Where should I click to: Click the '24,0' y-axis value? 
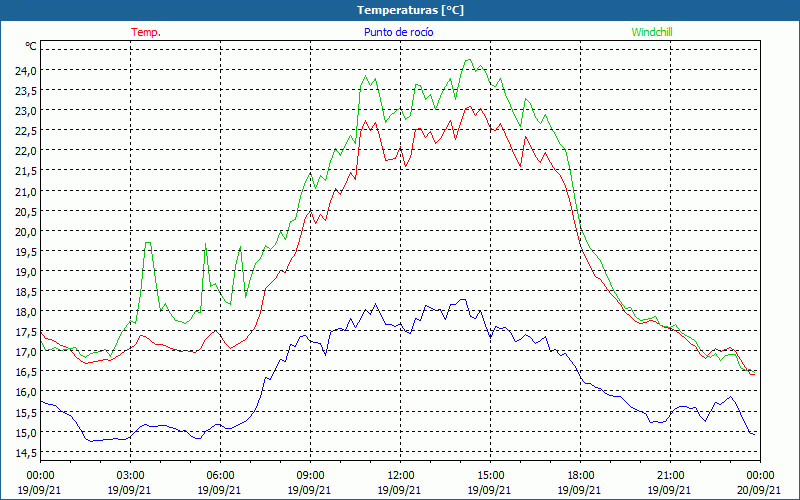point(25,70)
